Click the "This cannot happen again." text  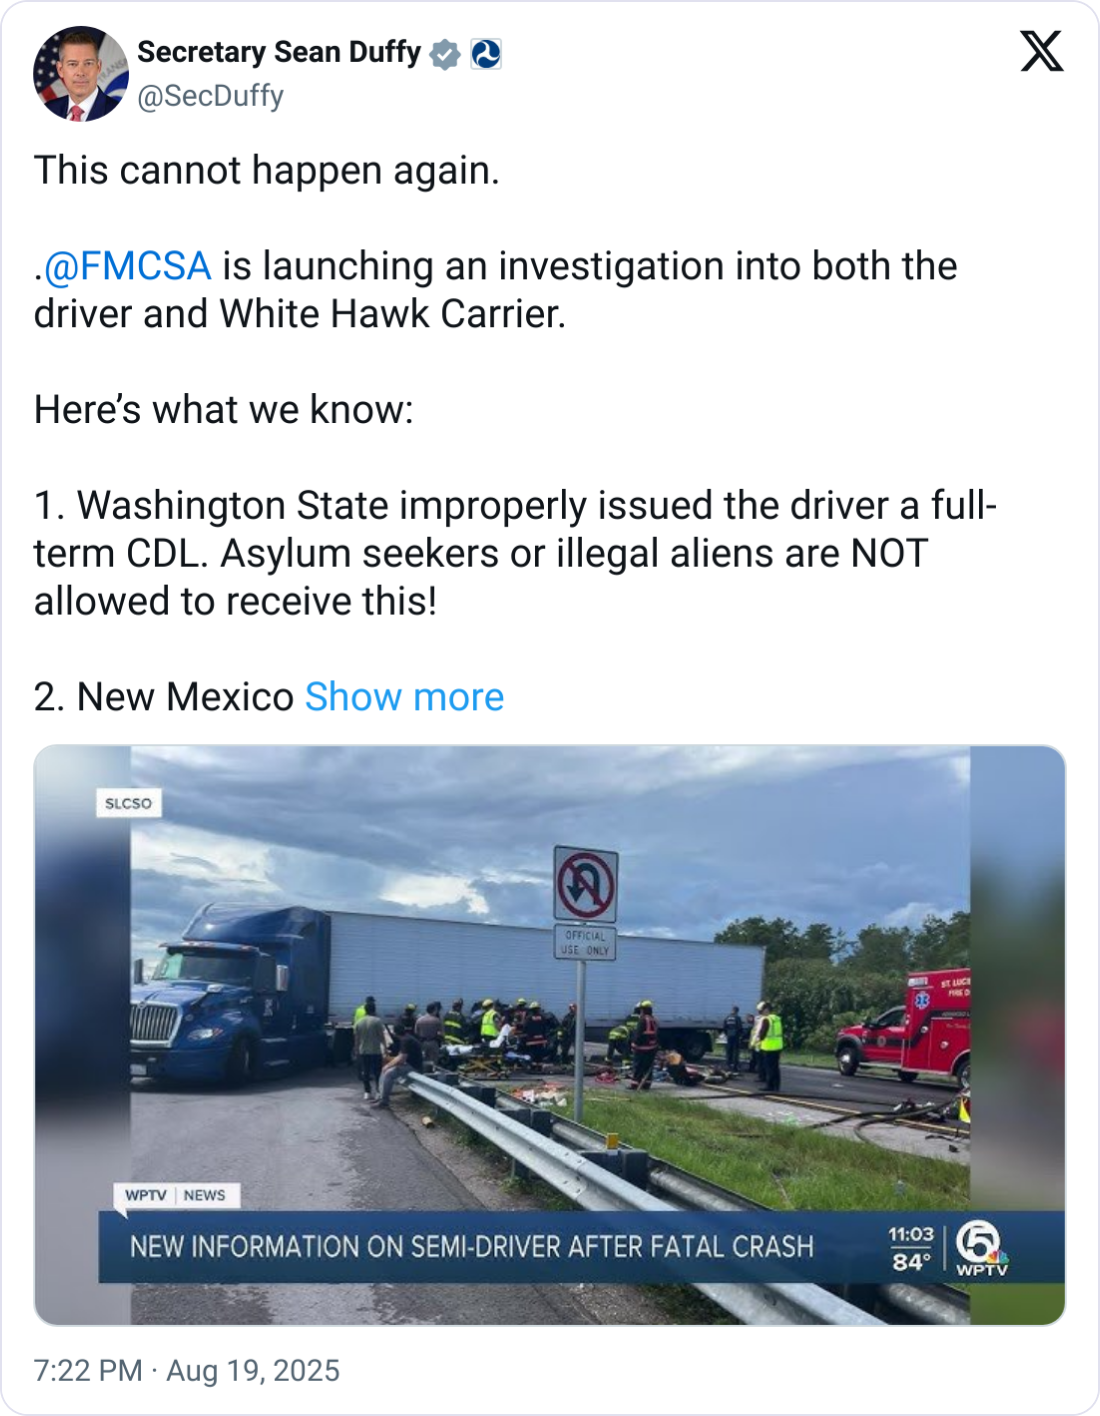pos(267,170)
